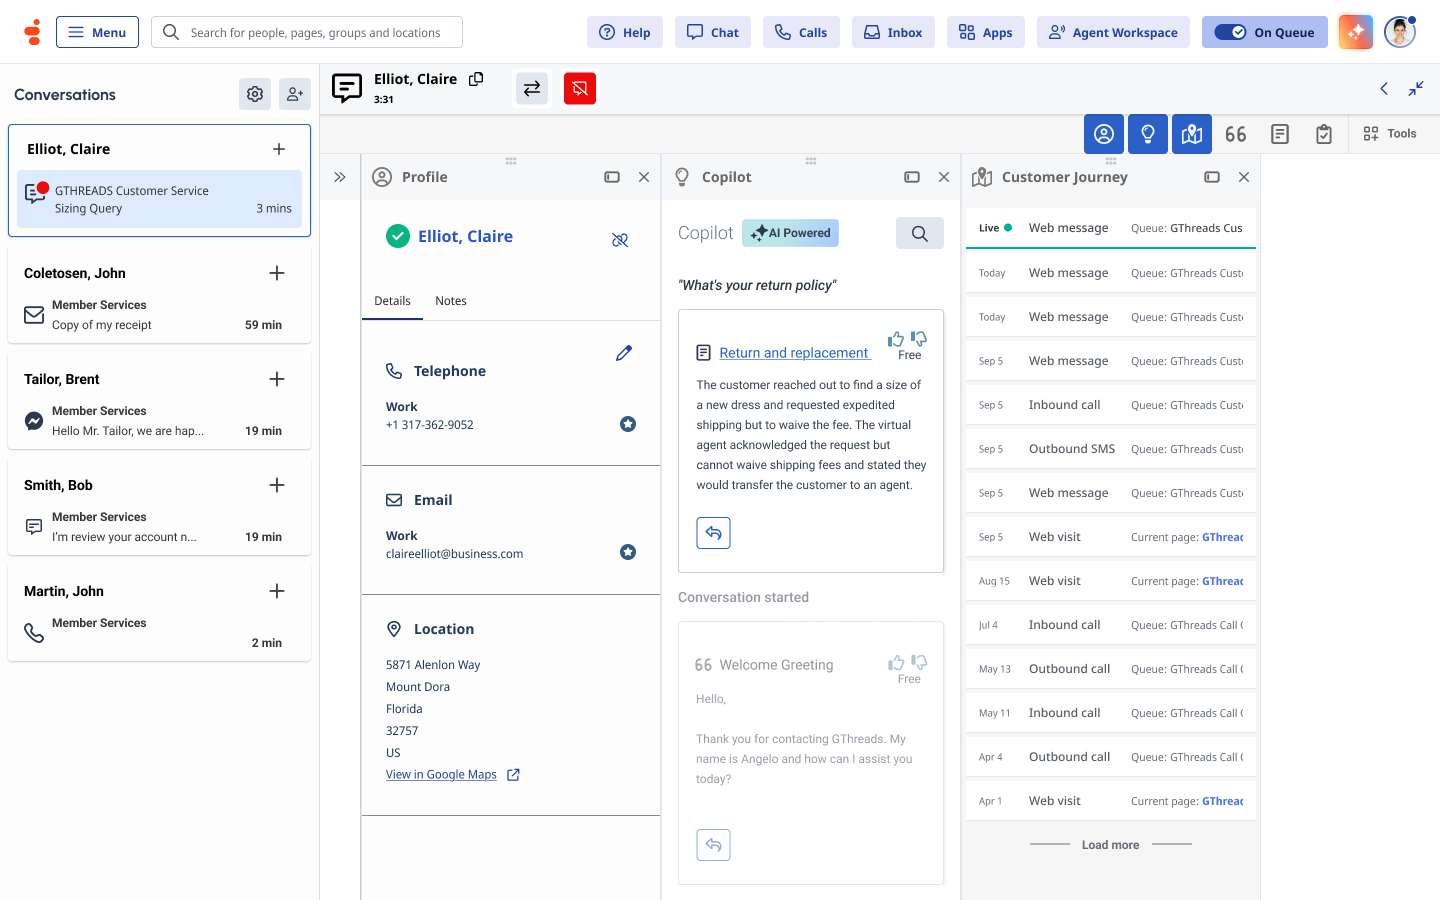Switch to the Notes tab
This screenshot has width=1440, height=900.
pos(451,301)
